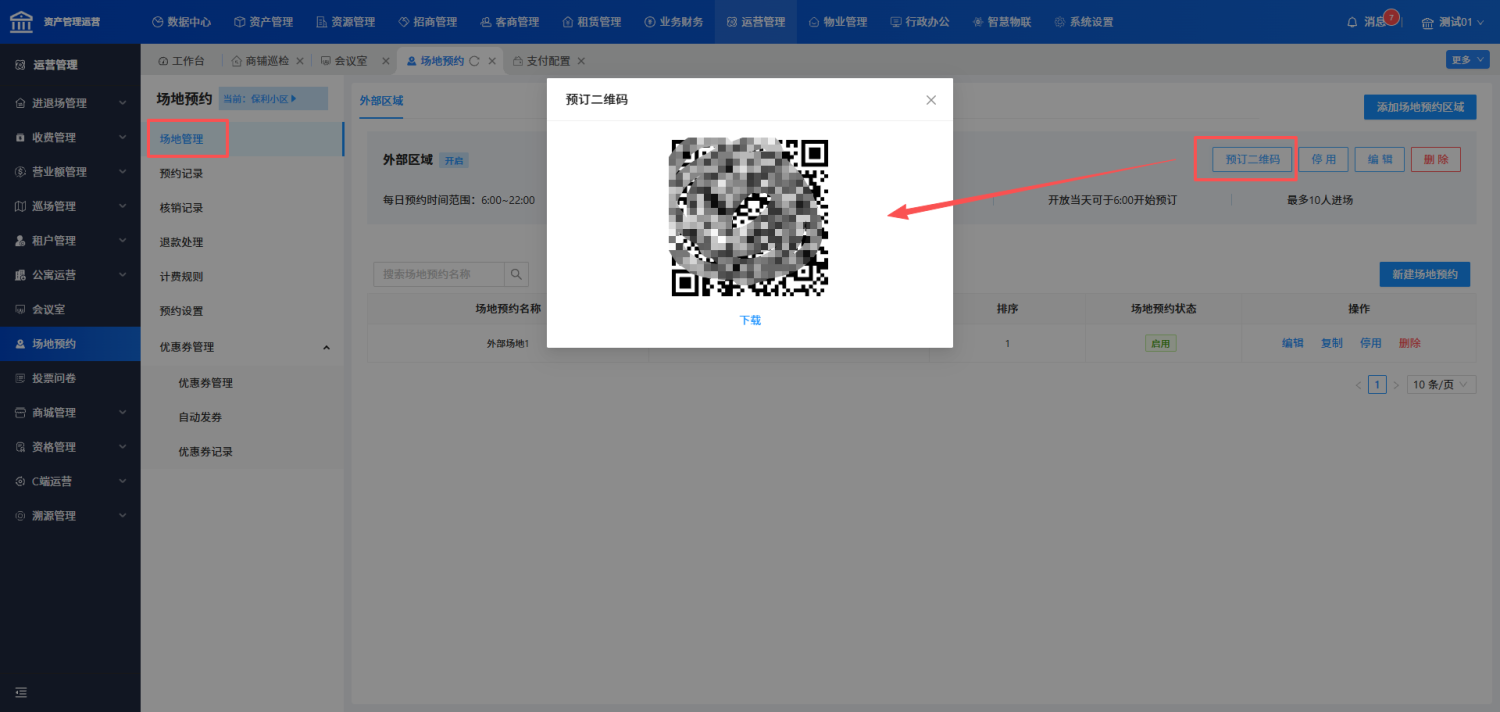Open 投票问卷 in the left sidebar
Image resolution: width=1500 pixels, height=712 pixels.
[70, 378]
